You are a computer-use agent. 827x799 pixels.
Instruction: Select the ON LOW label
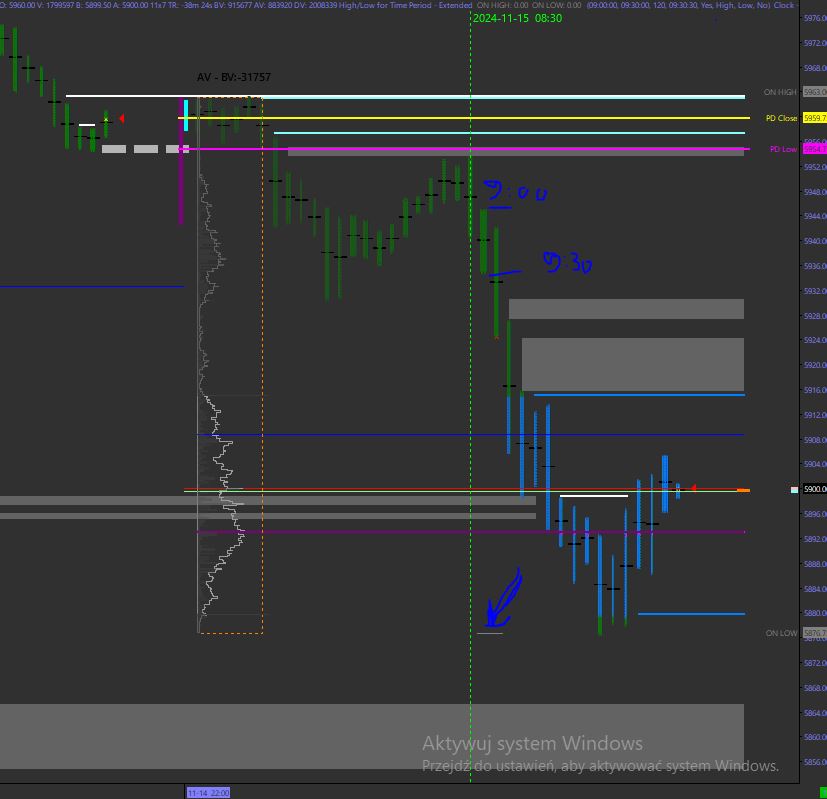coord(781,633)
